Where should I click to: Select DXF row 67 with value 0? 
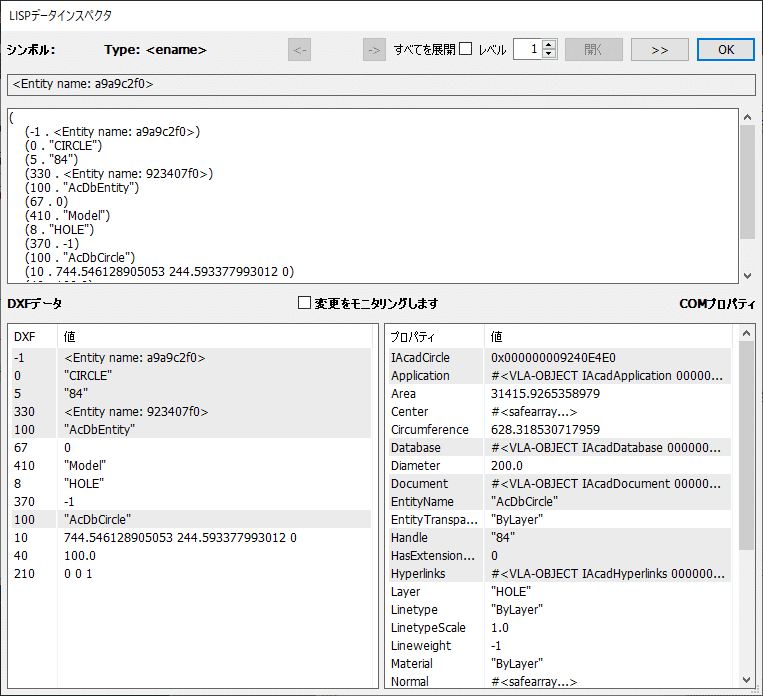(x=191, y=448)
